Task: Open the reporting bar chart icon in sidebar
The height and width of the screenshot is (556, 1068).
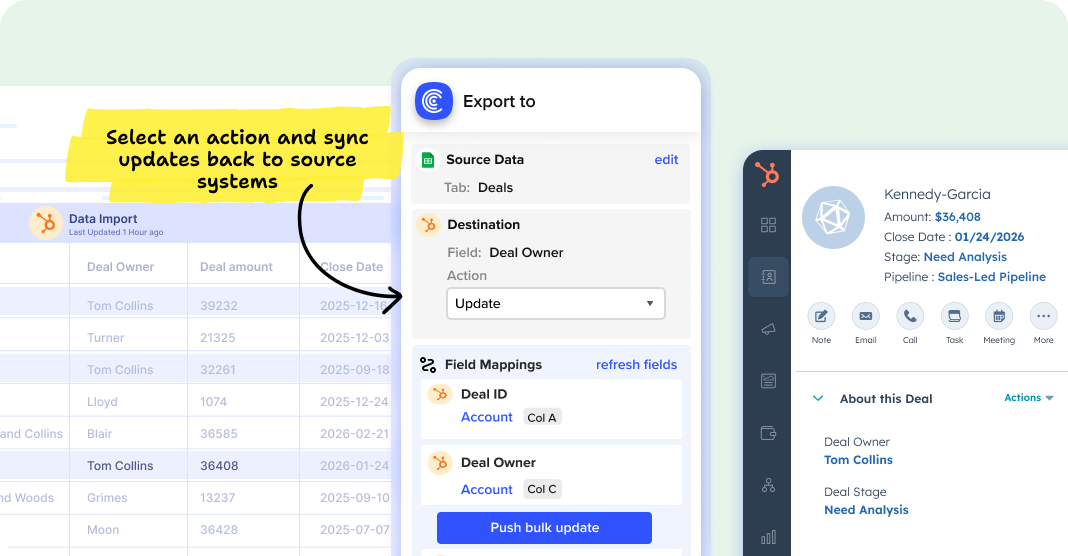Action: click(768, 537)
